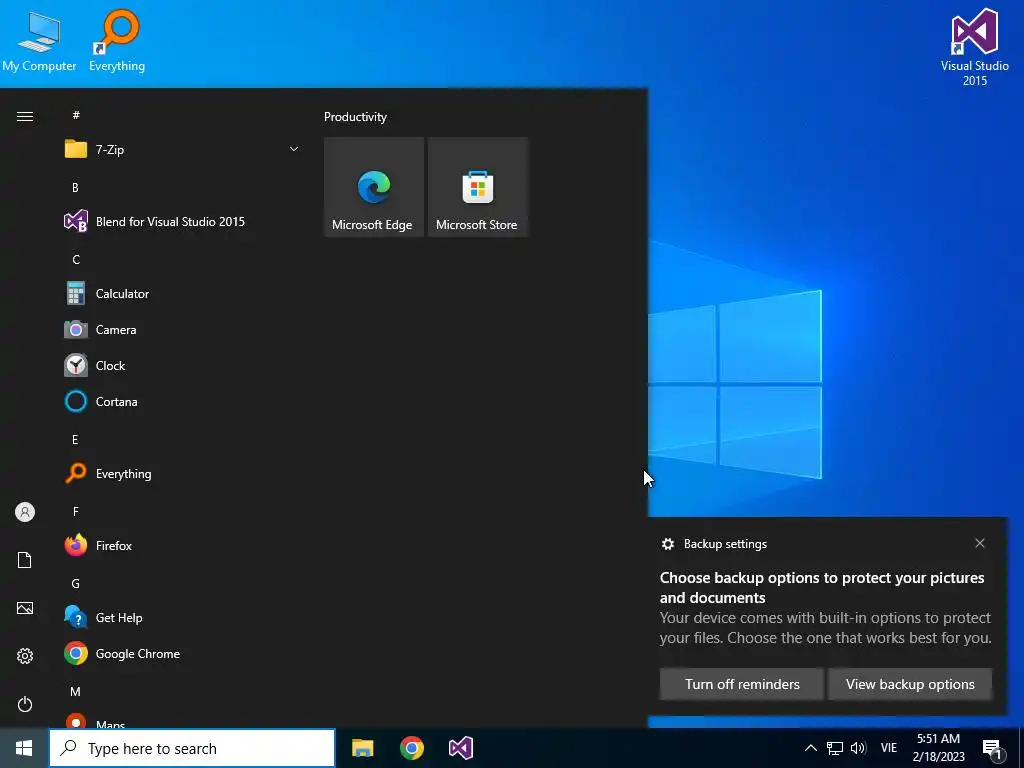Screen dimensions: 1024x768
Task: Open Pictures from Start sidebar
Action: 25,608
